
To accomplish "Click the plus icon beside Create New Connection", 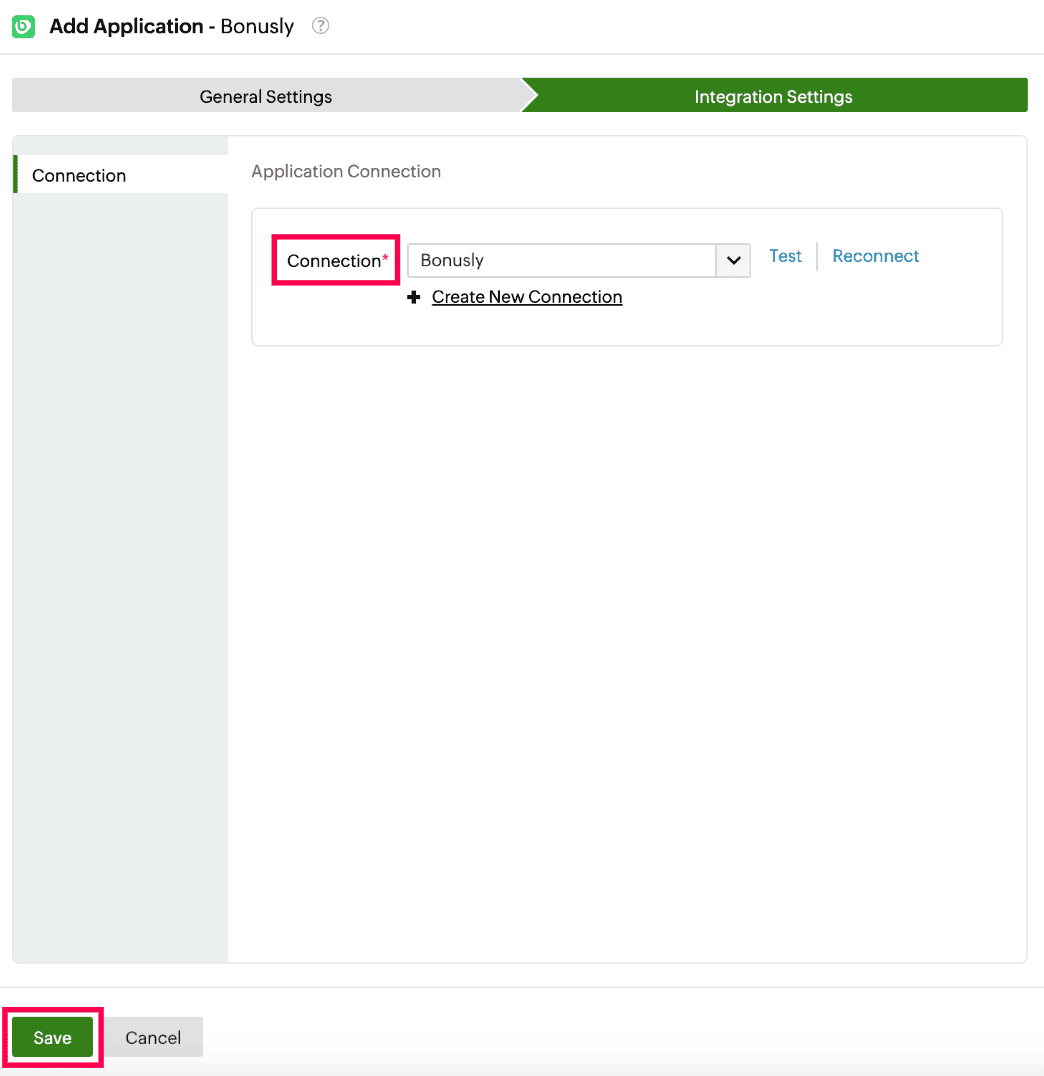I will pos(413,297).
